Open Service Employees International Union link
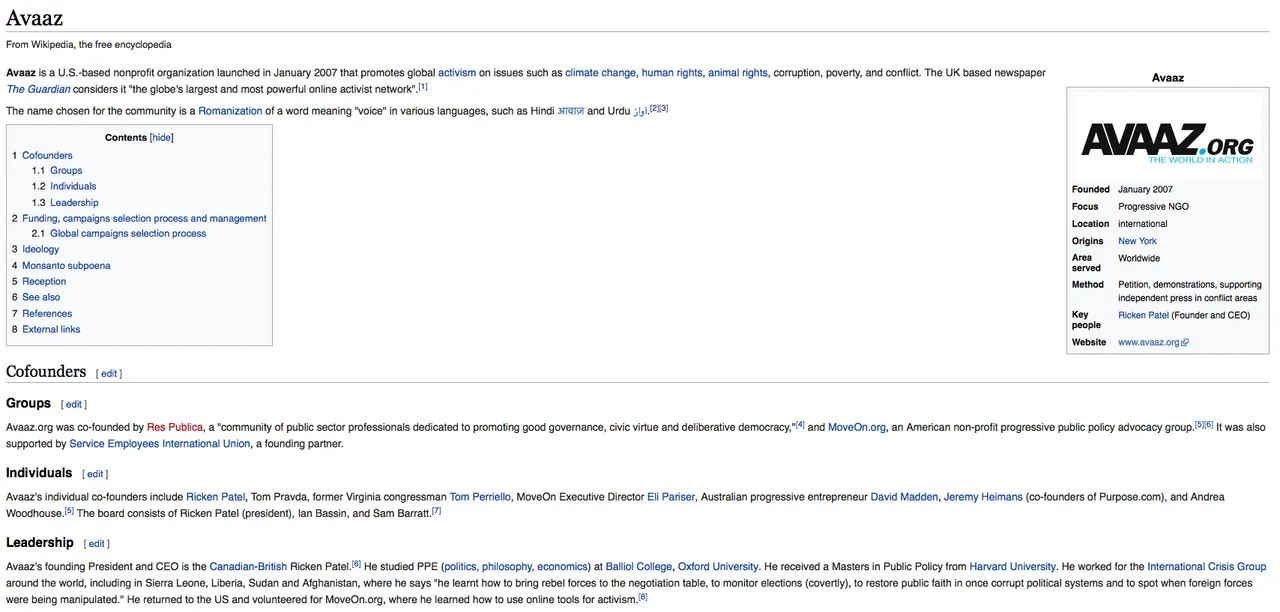 click(x=160, y=444)
